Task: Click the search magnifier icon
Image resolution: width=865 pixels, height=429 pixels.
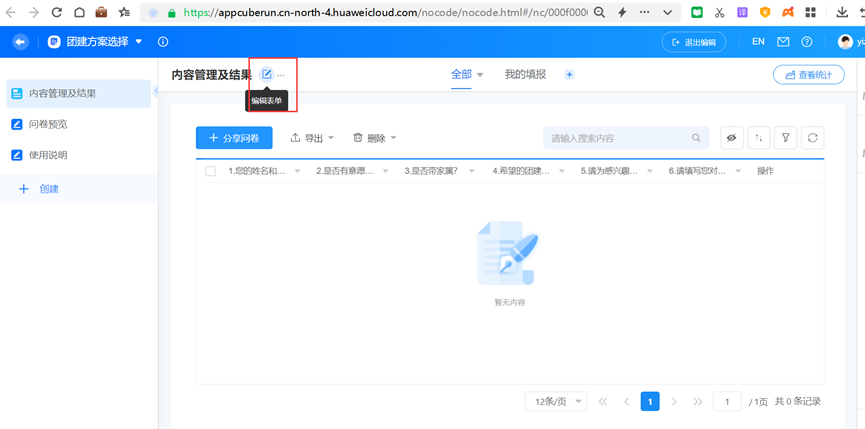Action: 697,138
